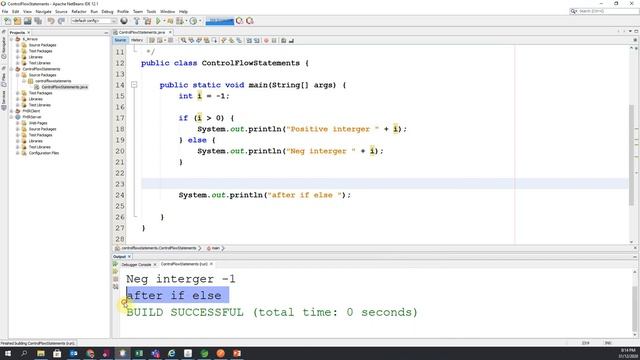Switch to the Debugger Console tab
The width and height of the screenshot is (640, 360).
coord(136,264)
